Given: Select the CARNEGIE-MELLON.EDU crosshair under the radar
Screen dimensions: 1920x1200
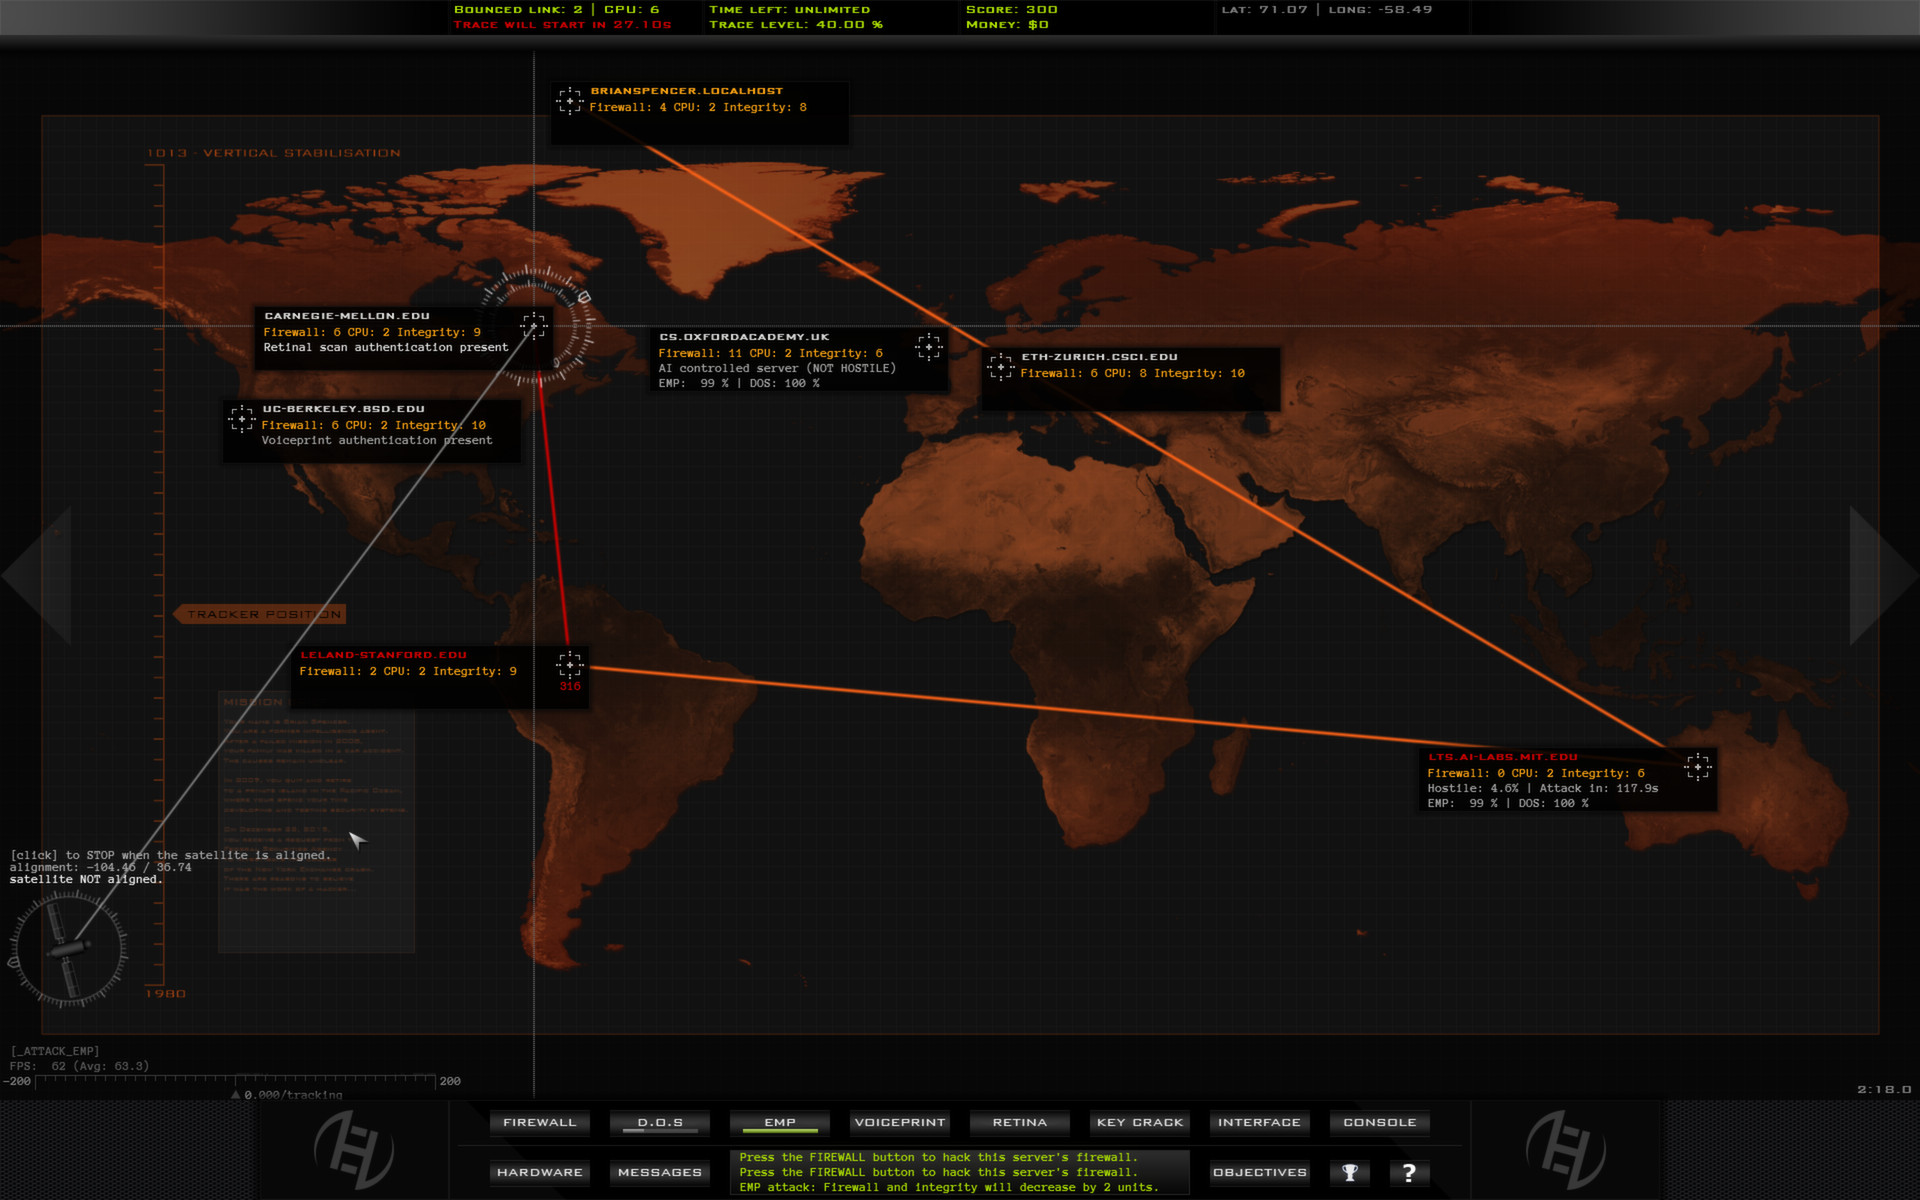Looking at the screenshot, I should pos(533,325).
